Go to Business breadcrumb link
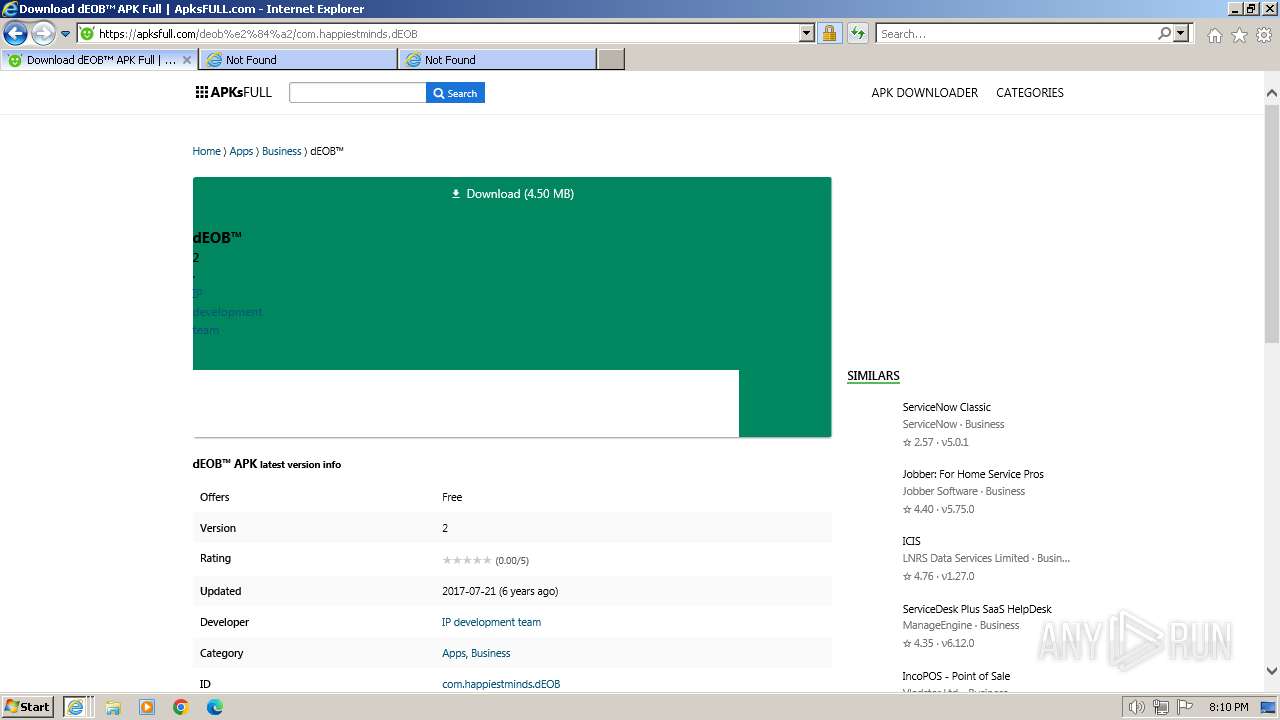 point(281,151)
